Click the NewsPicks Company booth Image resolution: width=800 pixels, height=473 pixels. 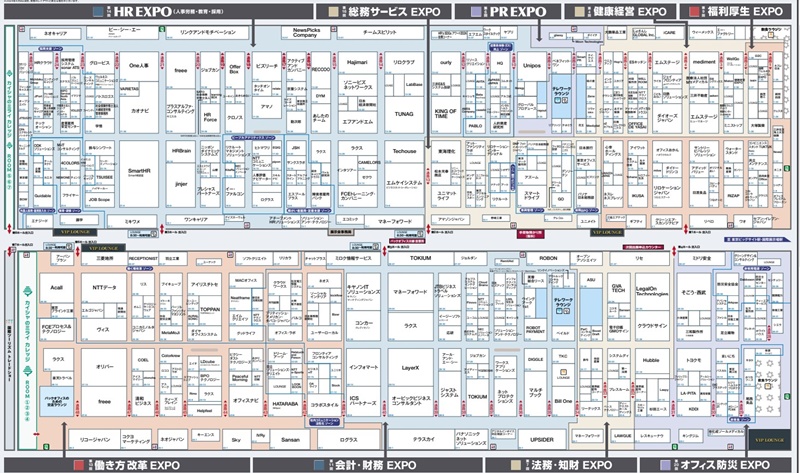pos(306,33)
